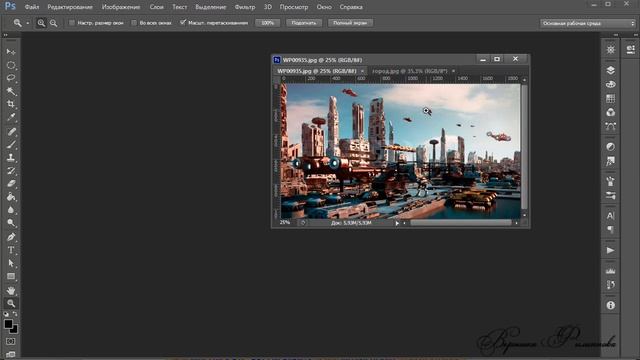The height and width of the screenshot is (360, 640).
Task: Select the Magic Wand tool
Action: point(11,91)
